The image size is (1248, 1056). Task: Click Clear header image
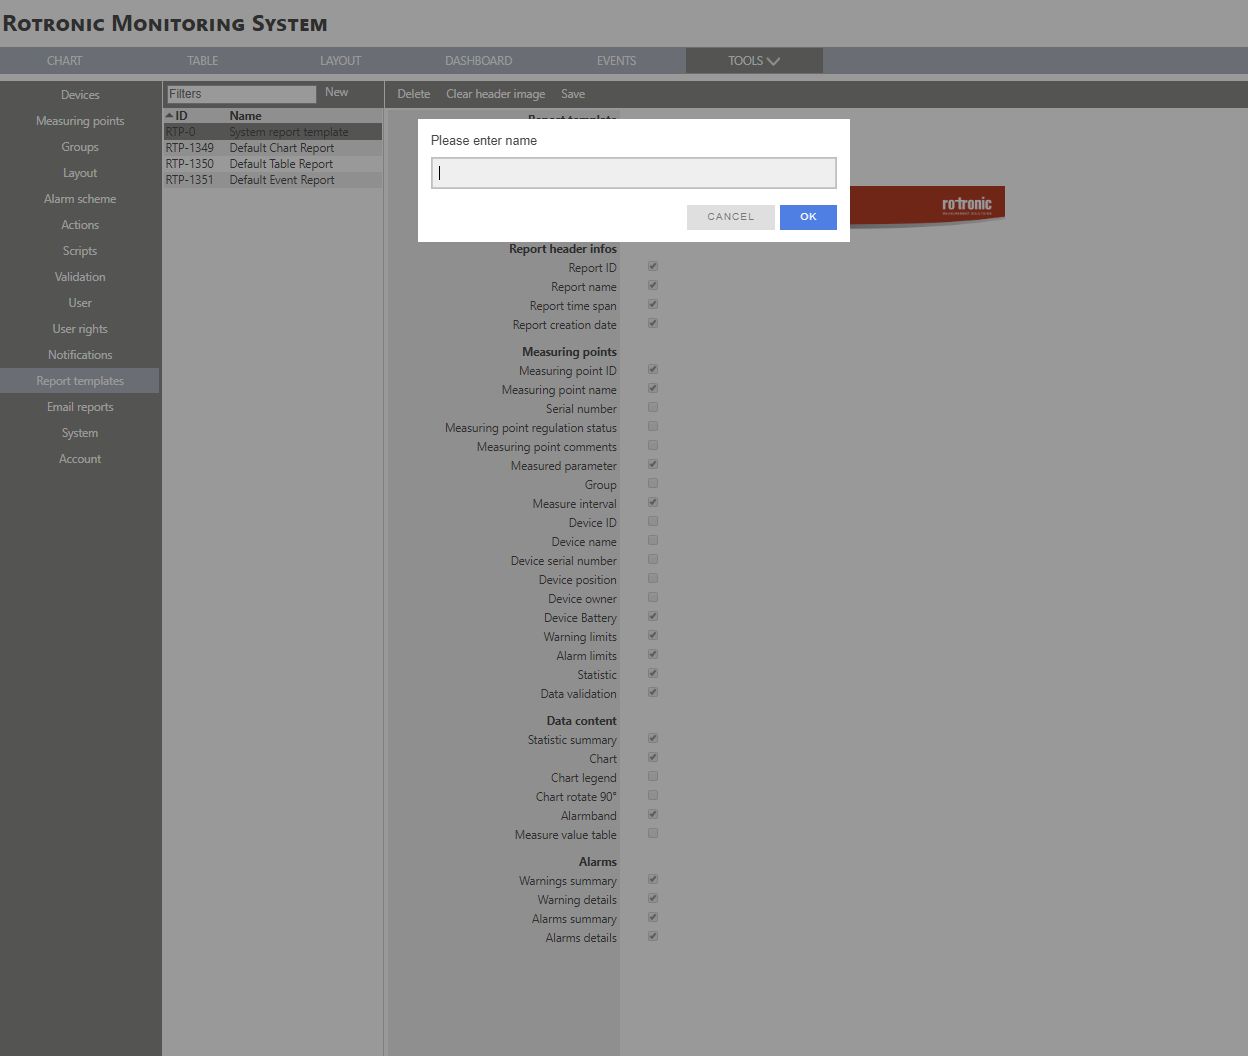pyautogui.click(x=496, y=94)
